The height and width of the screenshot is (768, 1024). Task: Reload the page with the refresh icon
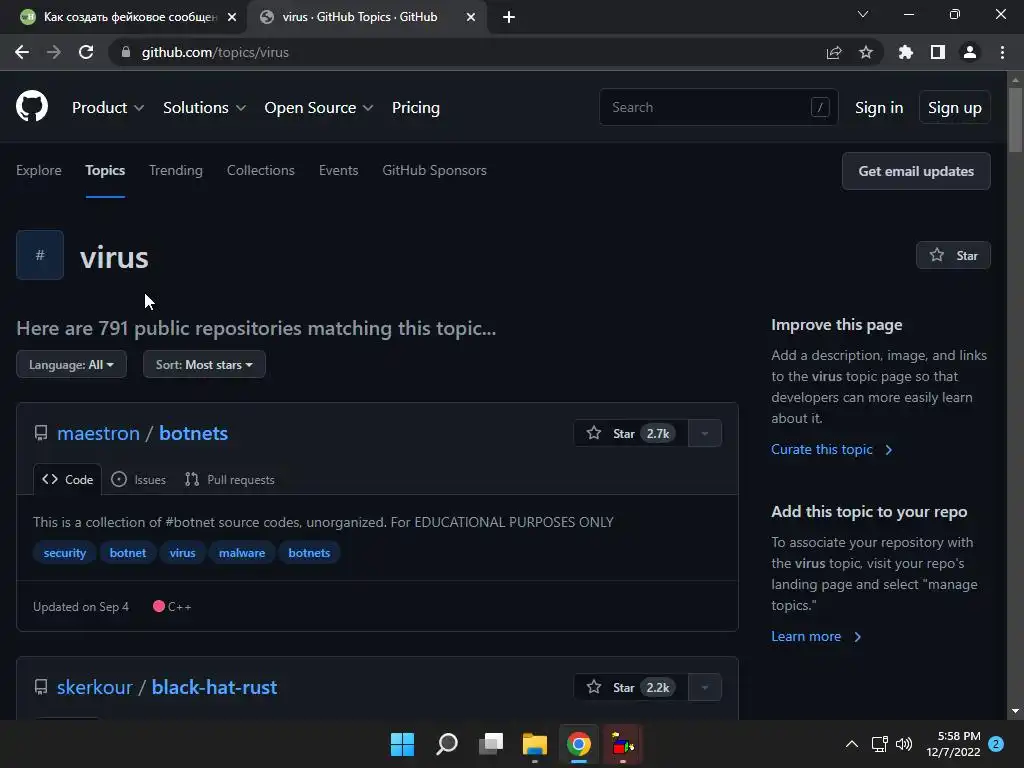point(86,52)
